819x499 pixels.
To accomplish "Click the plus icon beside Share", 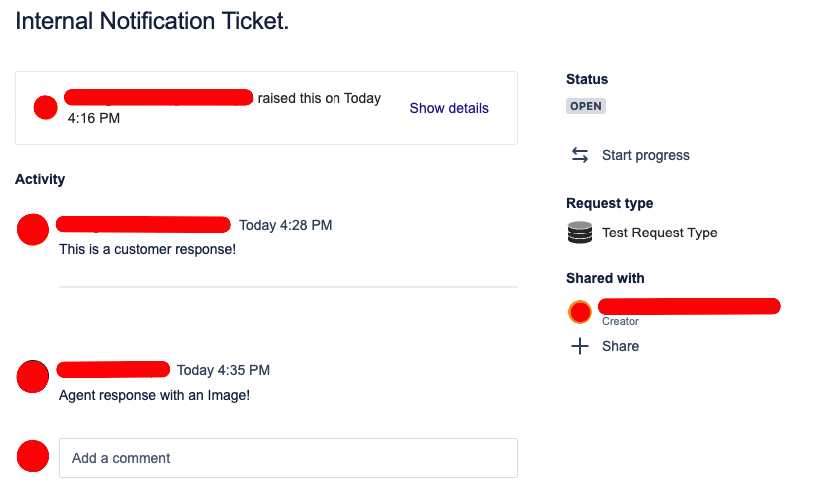I will [x=580, y=346].
